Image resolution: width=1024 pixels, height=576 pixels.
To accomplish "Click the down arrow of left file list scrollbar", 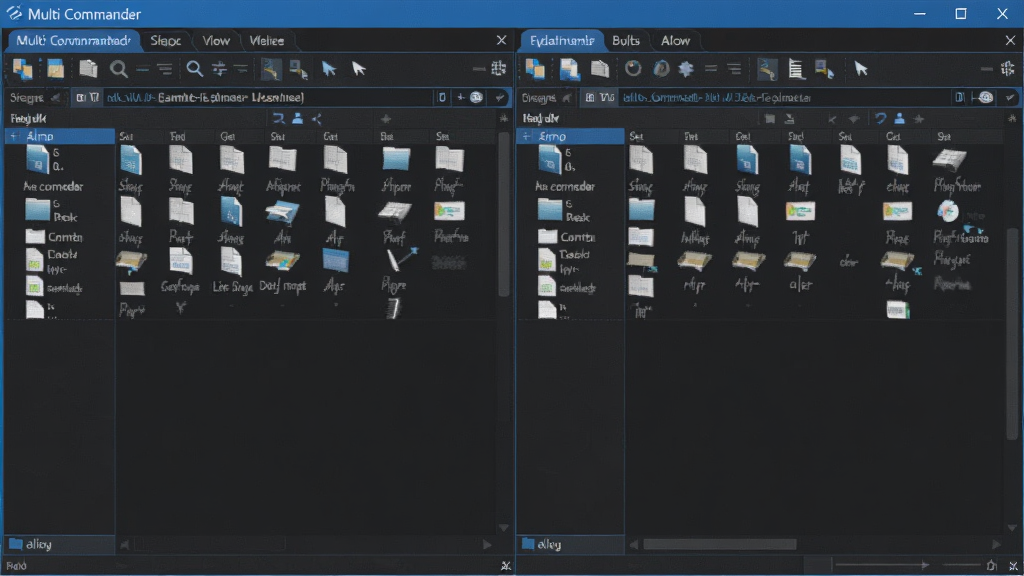I will tap(504, 527).
